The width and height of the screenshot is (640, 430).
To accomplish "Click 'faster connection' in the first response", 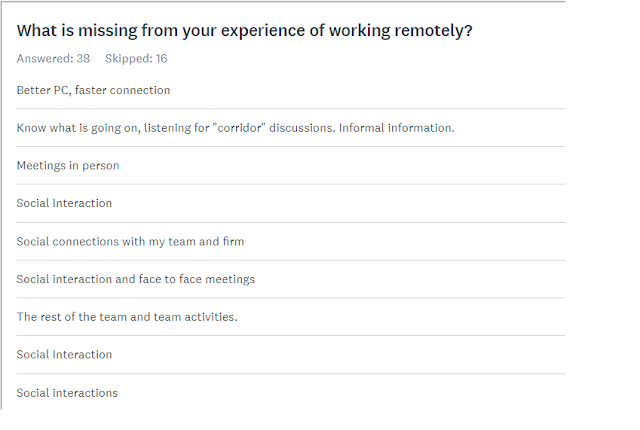I will [122, 90].
